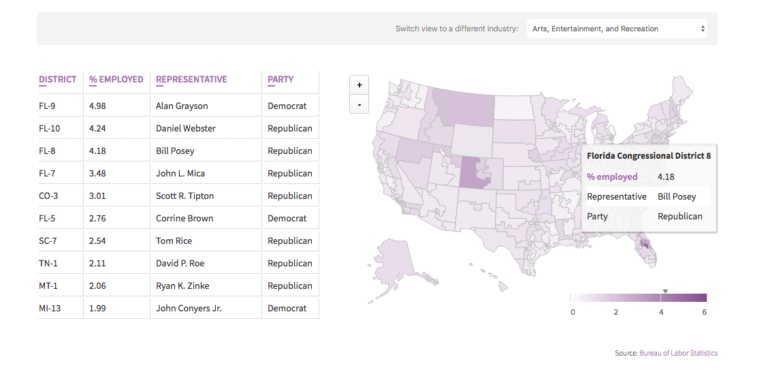Click the 3.01 percent employed value

[97, 196]
